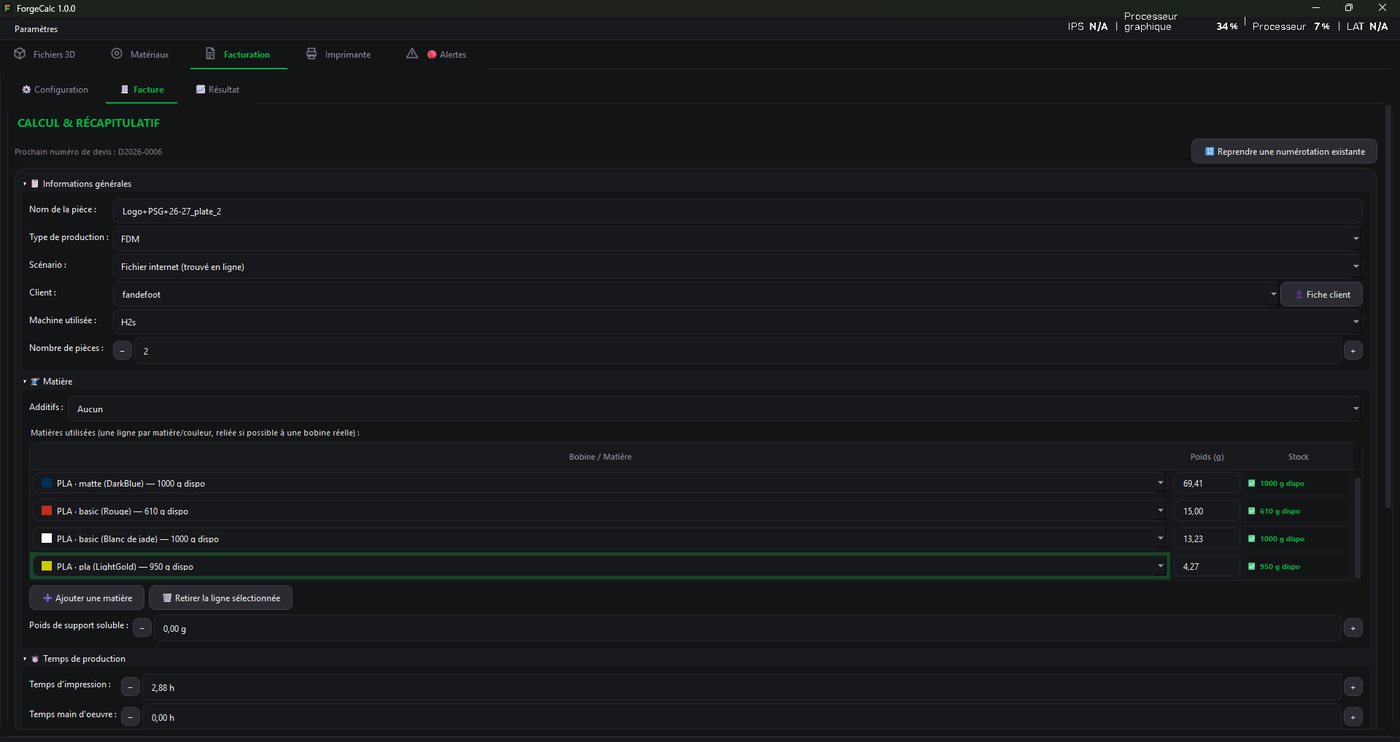Decrease Temps d'impression with minus button
The width and height of the screenshot is (1400, 742).
tap(131, 687)
